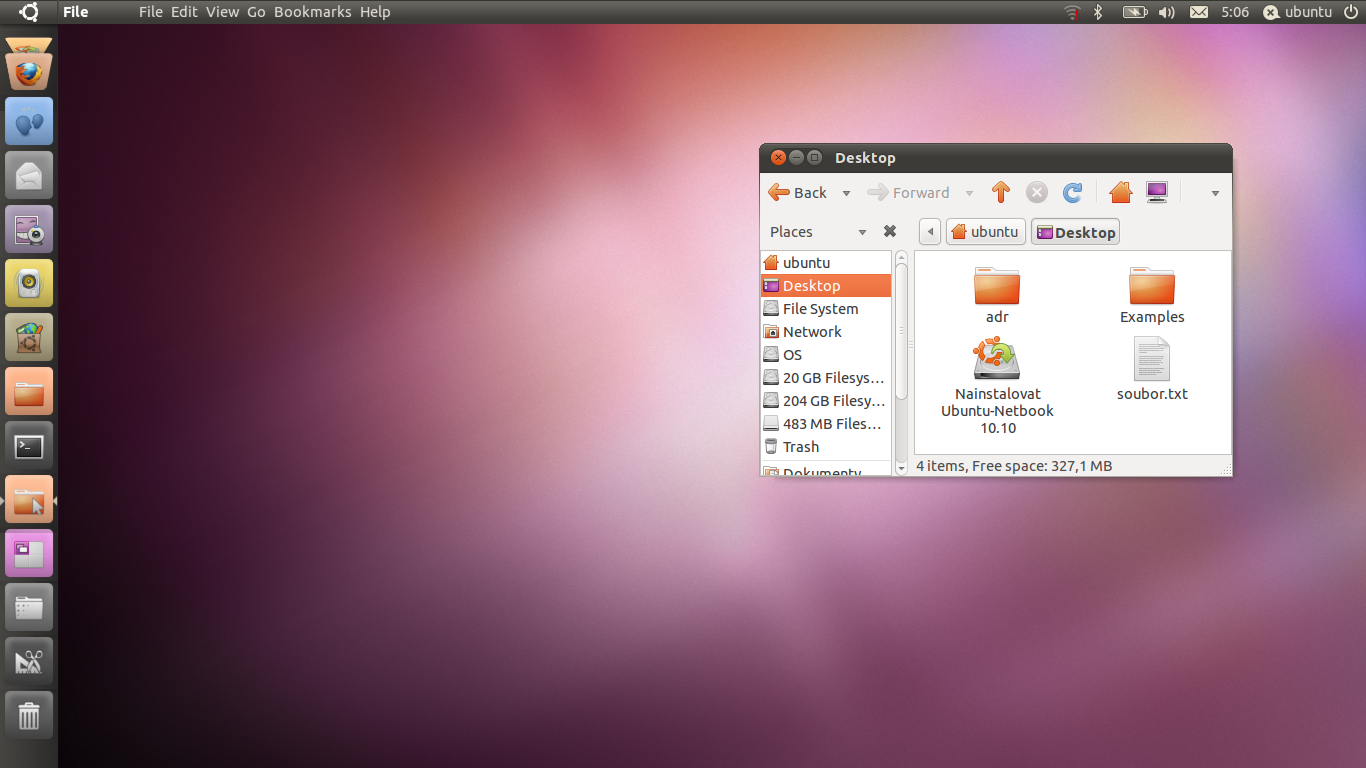The width and height of the screenshot is (1366, 768).
Task: Open the Help menu
Action: point(375,12)
